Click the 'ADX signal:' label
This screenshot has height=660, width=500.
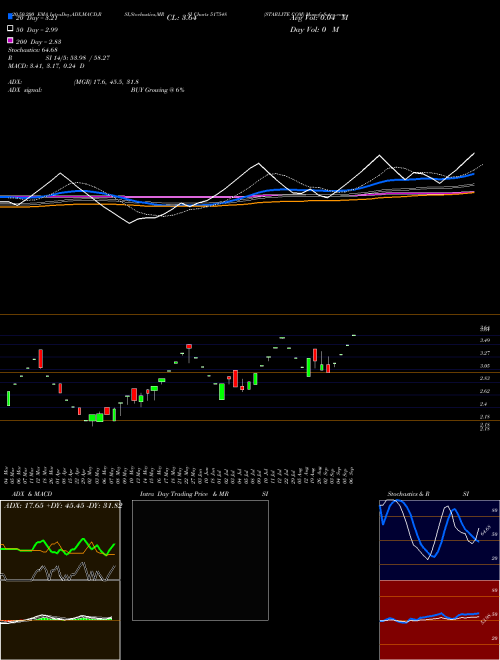(x=25, y=90)
